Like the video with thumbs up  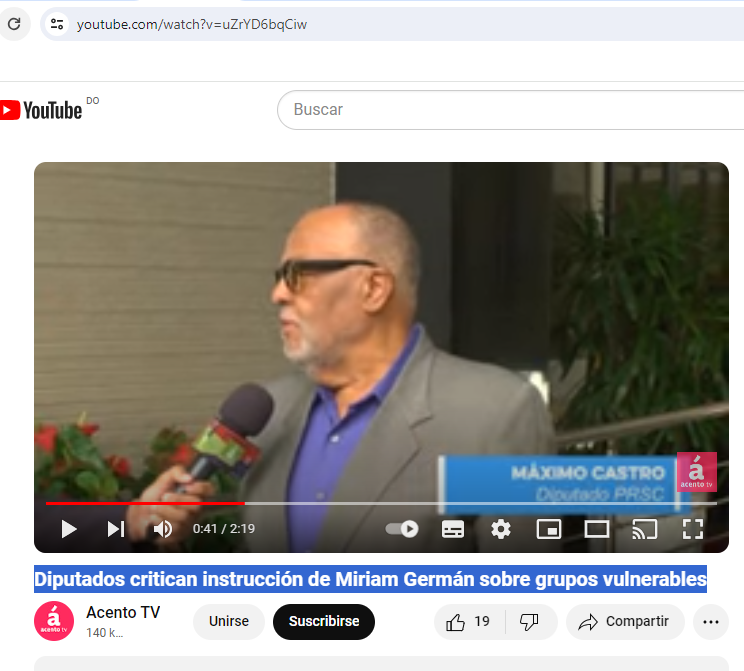(469, 622)
